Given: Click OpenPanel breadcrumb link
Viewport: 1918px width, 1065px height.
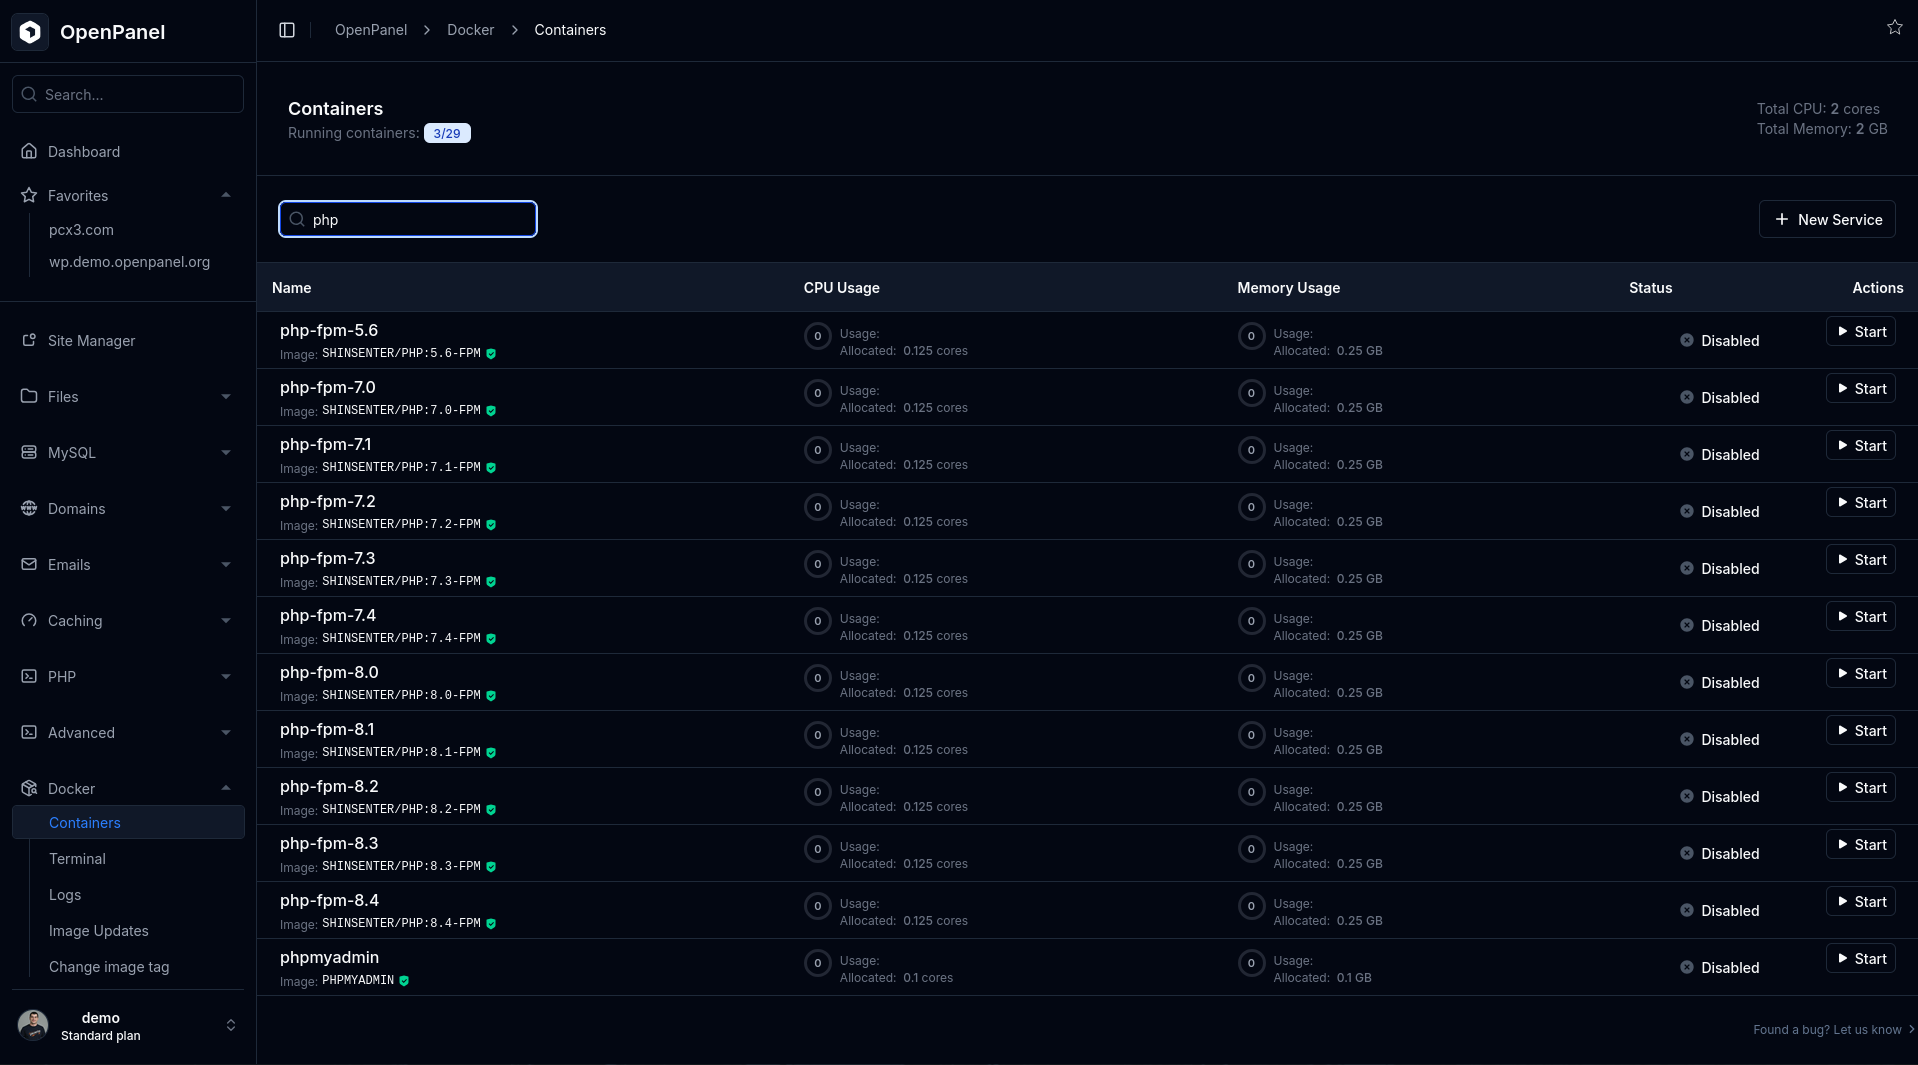Looking at the screenshot, I should click(x=371, y=30).
